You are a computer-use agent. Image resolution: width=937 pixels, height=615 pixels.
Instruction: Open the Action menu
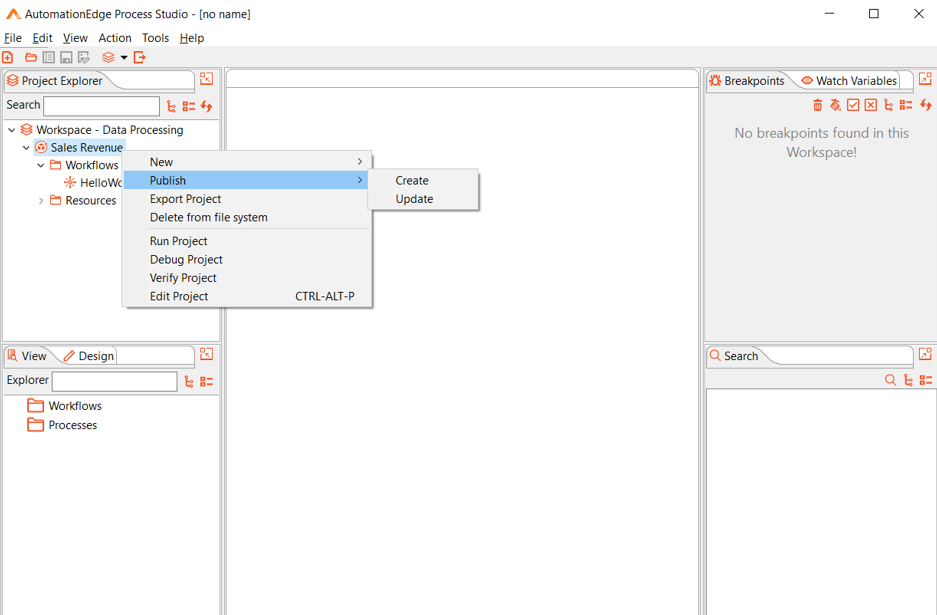(115, 38)
